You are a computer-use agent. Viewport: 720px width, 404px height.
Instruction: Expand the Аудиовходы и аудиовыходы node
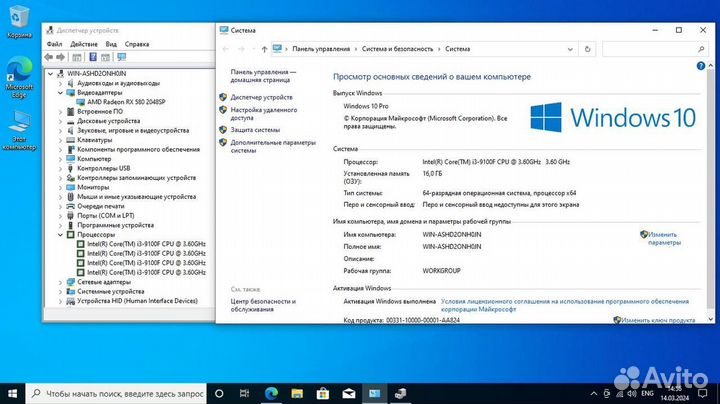click(60, 84)
